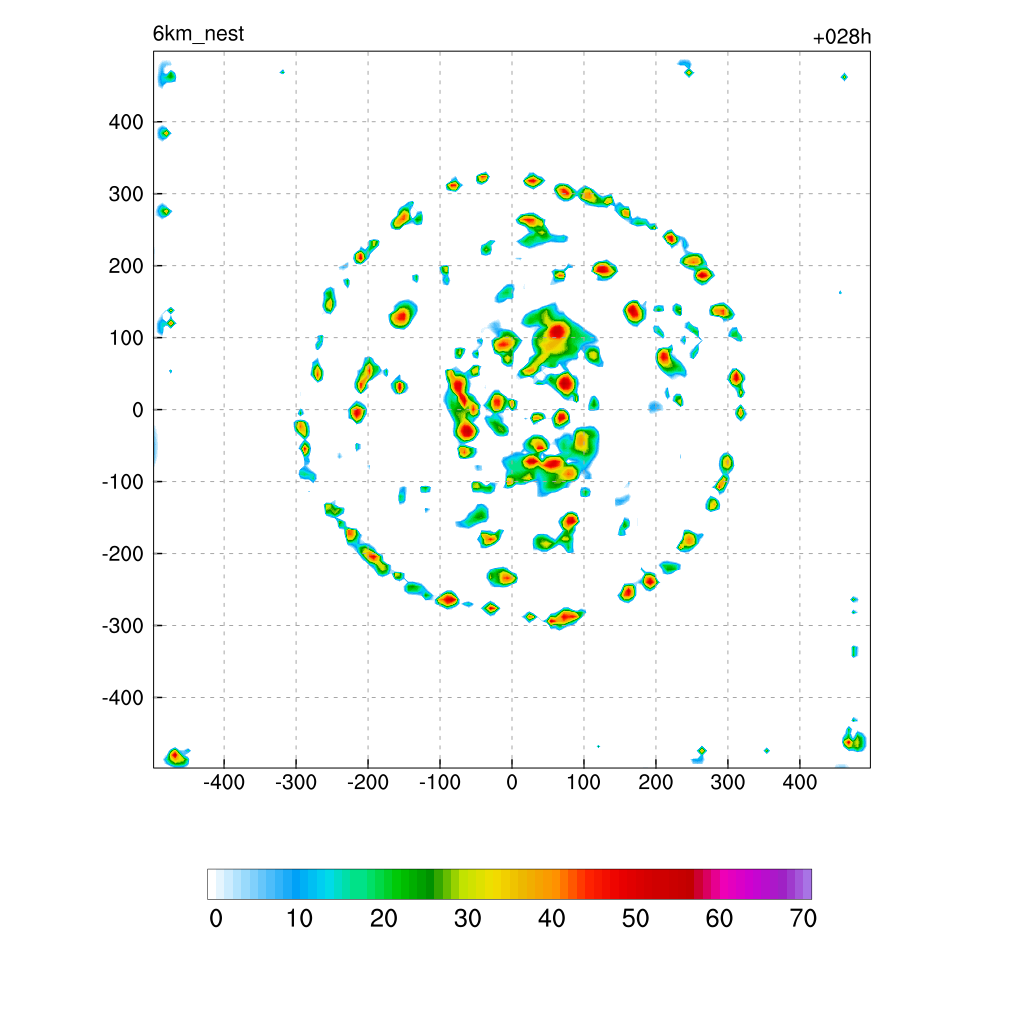The height and width of the screenshot is (1024, 1024).
Task: Click the 0 label on the vertical axis
Action: coord(138,410)
